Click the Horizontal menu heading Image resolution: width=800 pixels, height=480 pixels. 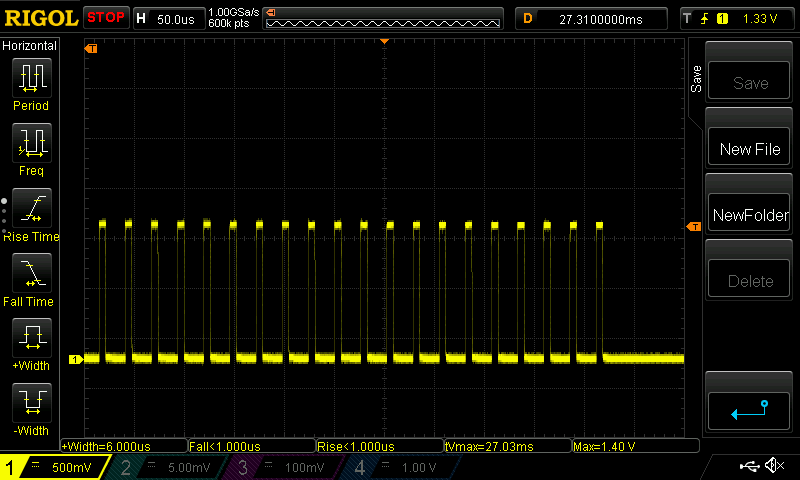click(30, 46)
